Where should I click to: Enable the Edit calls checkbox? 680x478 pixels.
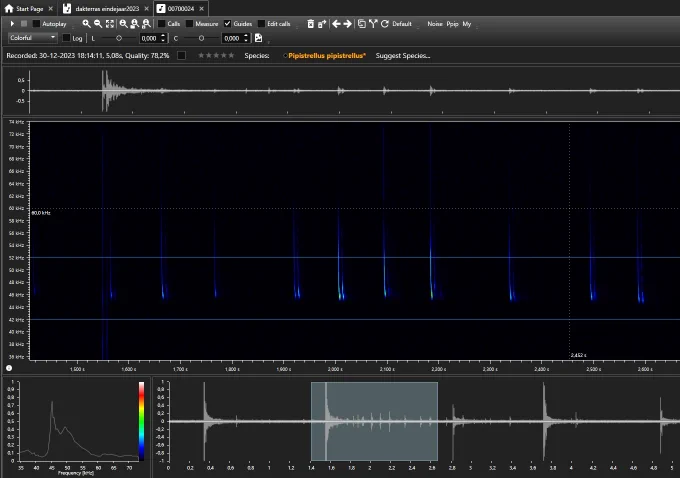[x=261, y=23]
